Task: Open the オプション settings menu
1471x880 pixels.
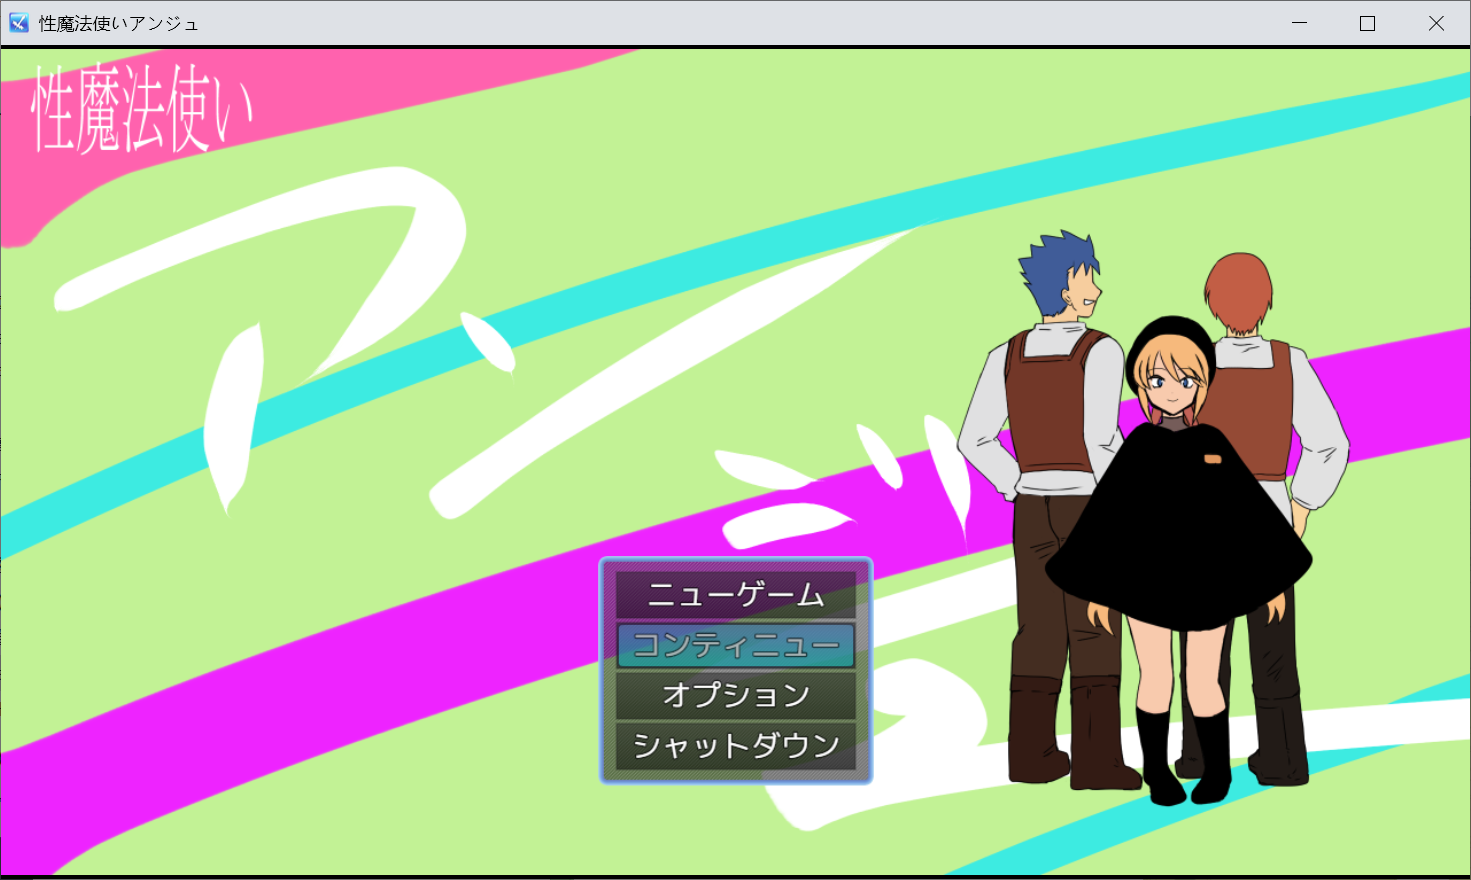Action: (x=735, y=695)
